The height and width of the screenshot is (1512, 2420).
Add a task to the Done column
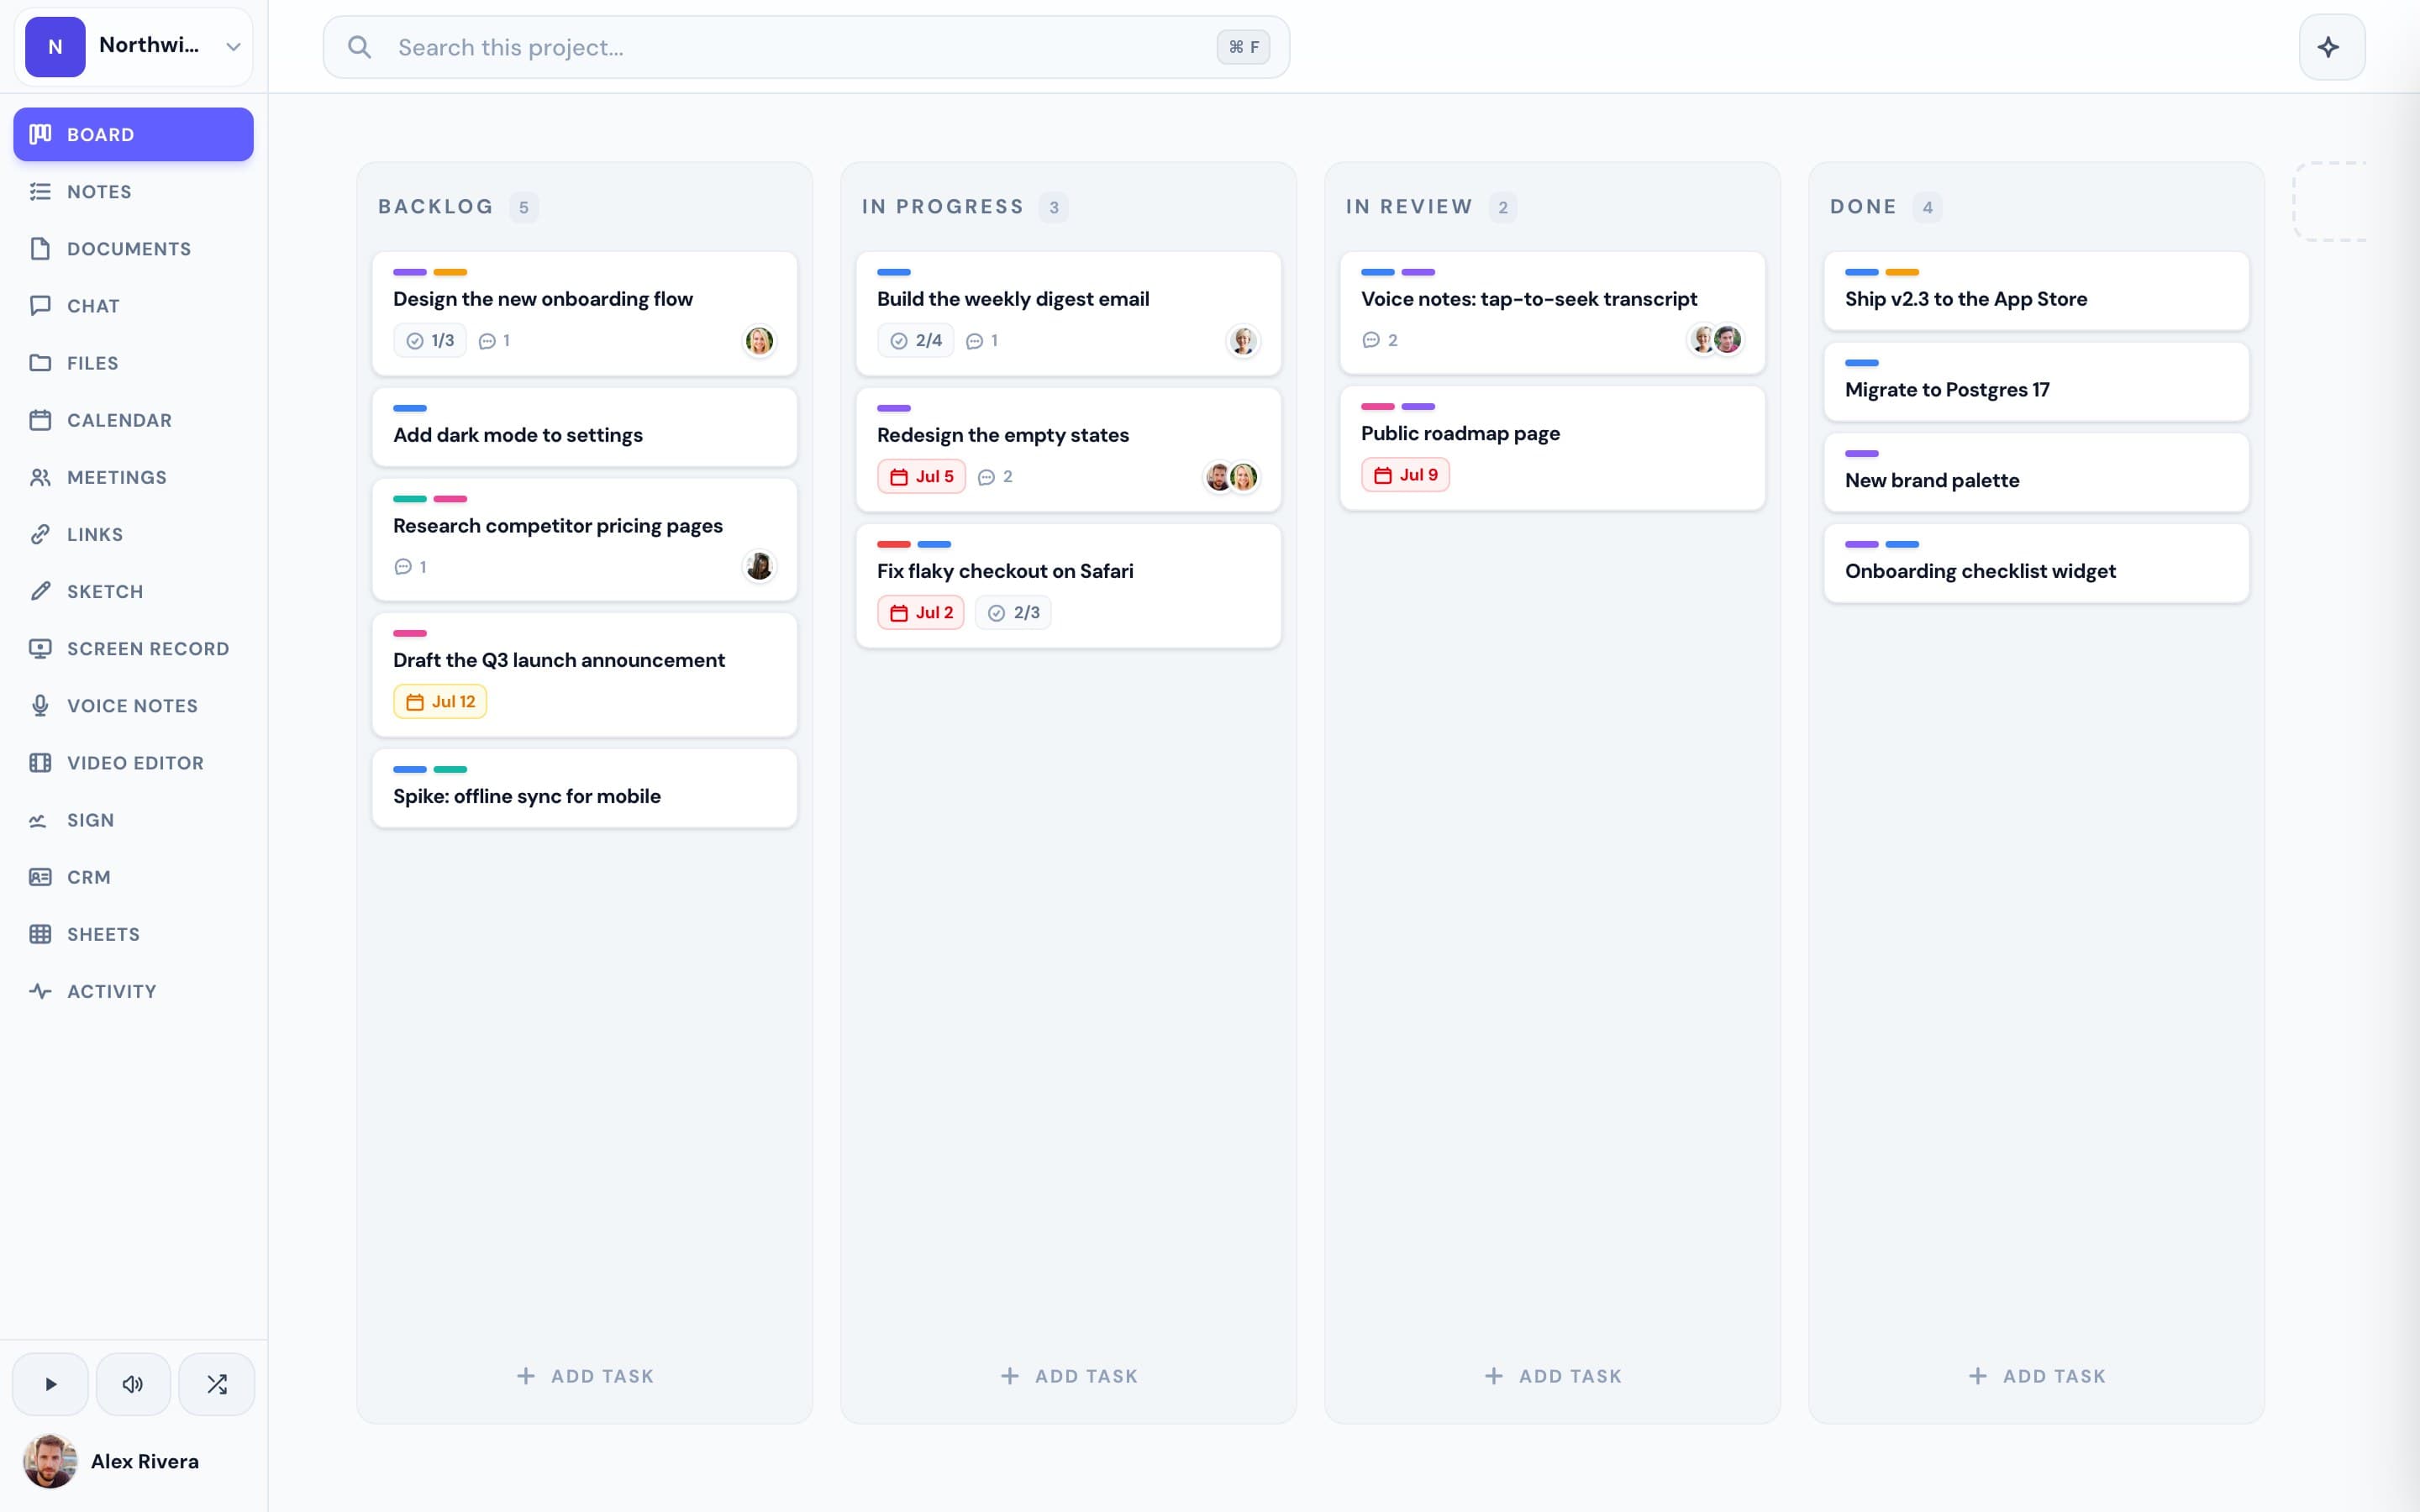point(2037,1376)
